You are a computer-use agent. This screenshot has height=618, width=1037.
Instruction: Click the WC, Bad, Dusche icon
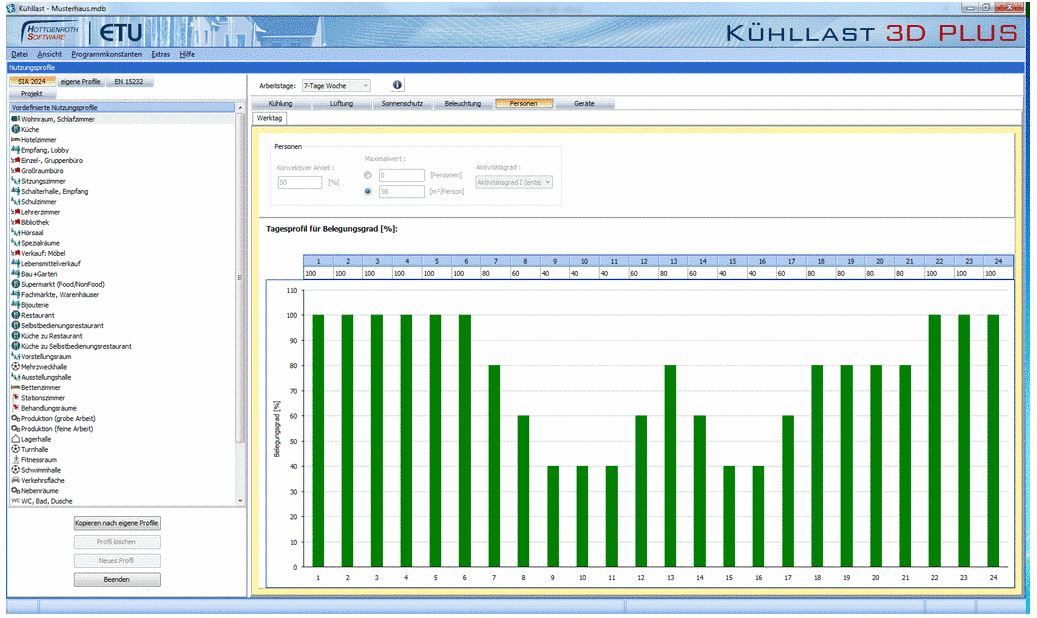pos(15,501)
